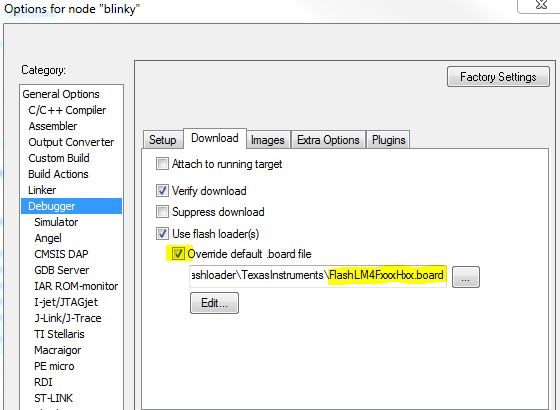Go to Extra Options tab
This screenshot has width=560, height=410.
328,140
